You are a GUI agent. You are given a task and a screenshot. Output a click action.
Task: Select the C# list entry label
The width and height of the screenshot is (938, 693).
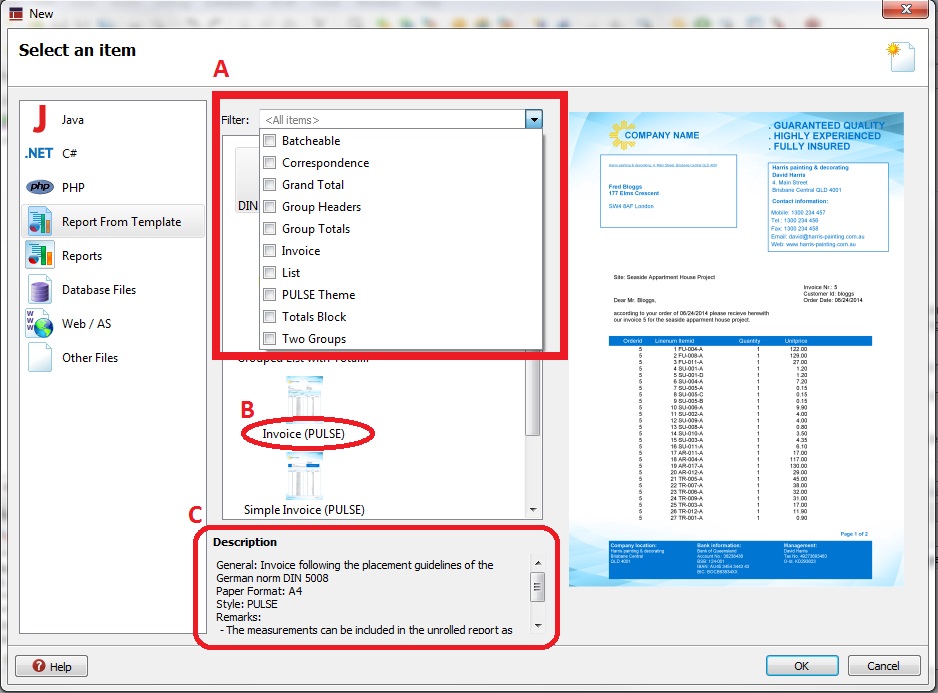click(69, 153)
